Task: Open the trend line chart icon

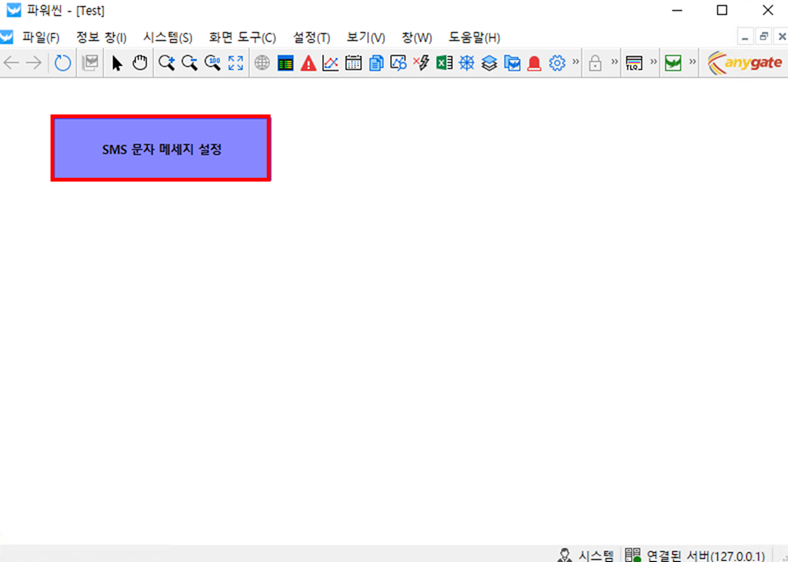Action: point(330,63)
